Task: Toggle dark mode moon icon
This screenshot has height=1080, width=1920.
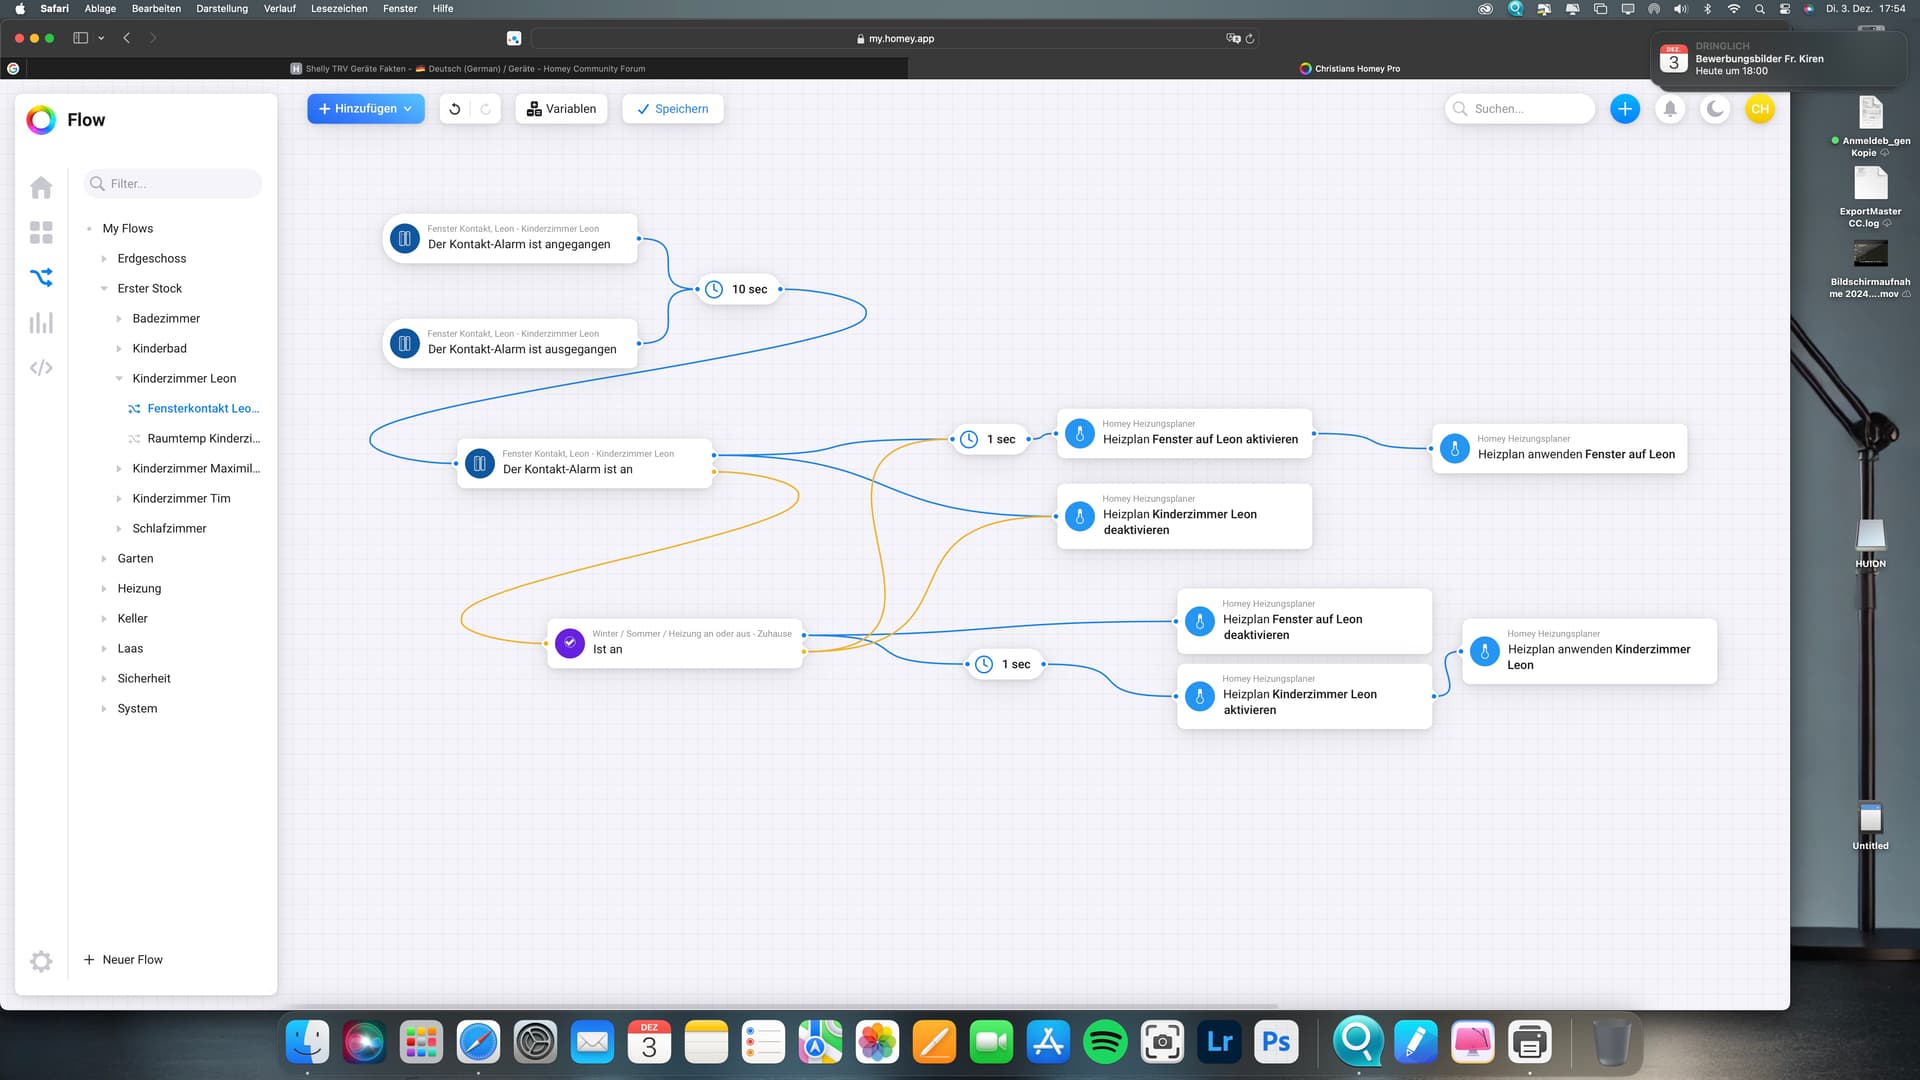Action: point(1715,109)
